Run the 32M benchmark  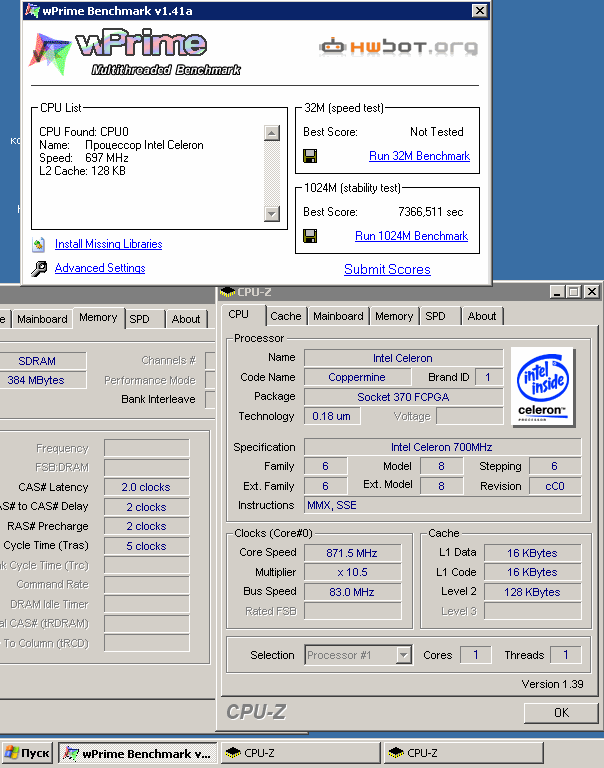coord(419,156)
